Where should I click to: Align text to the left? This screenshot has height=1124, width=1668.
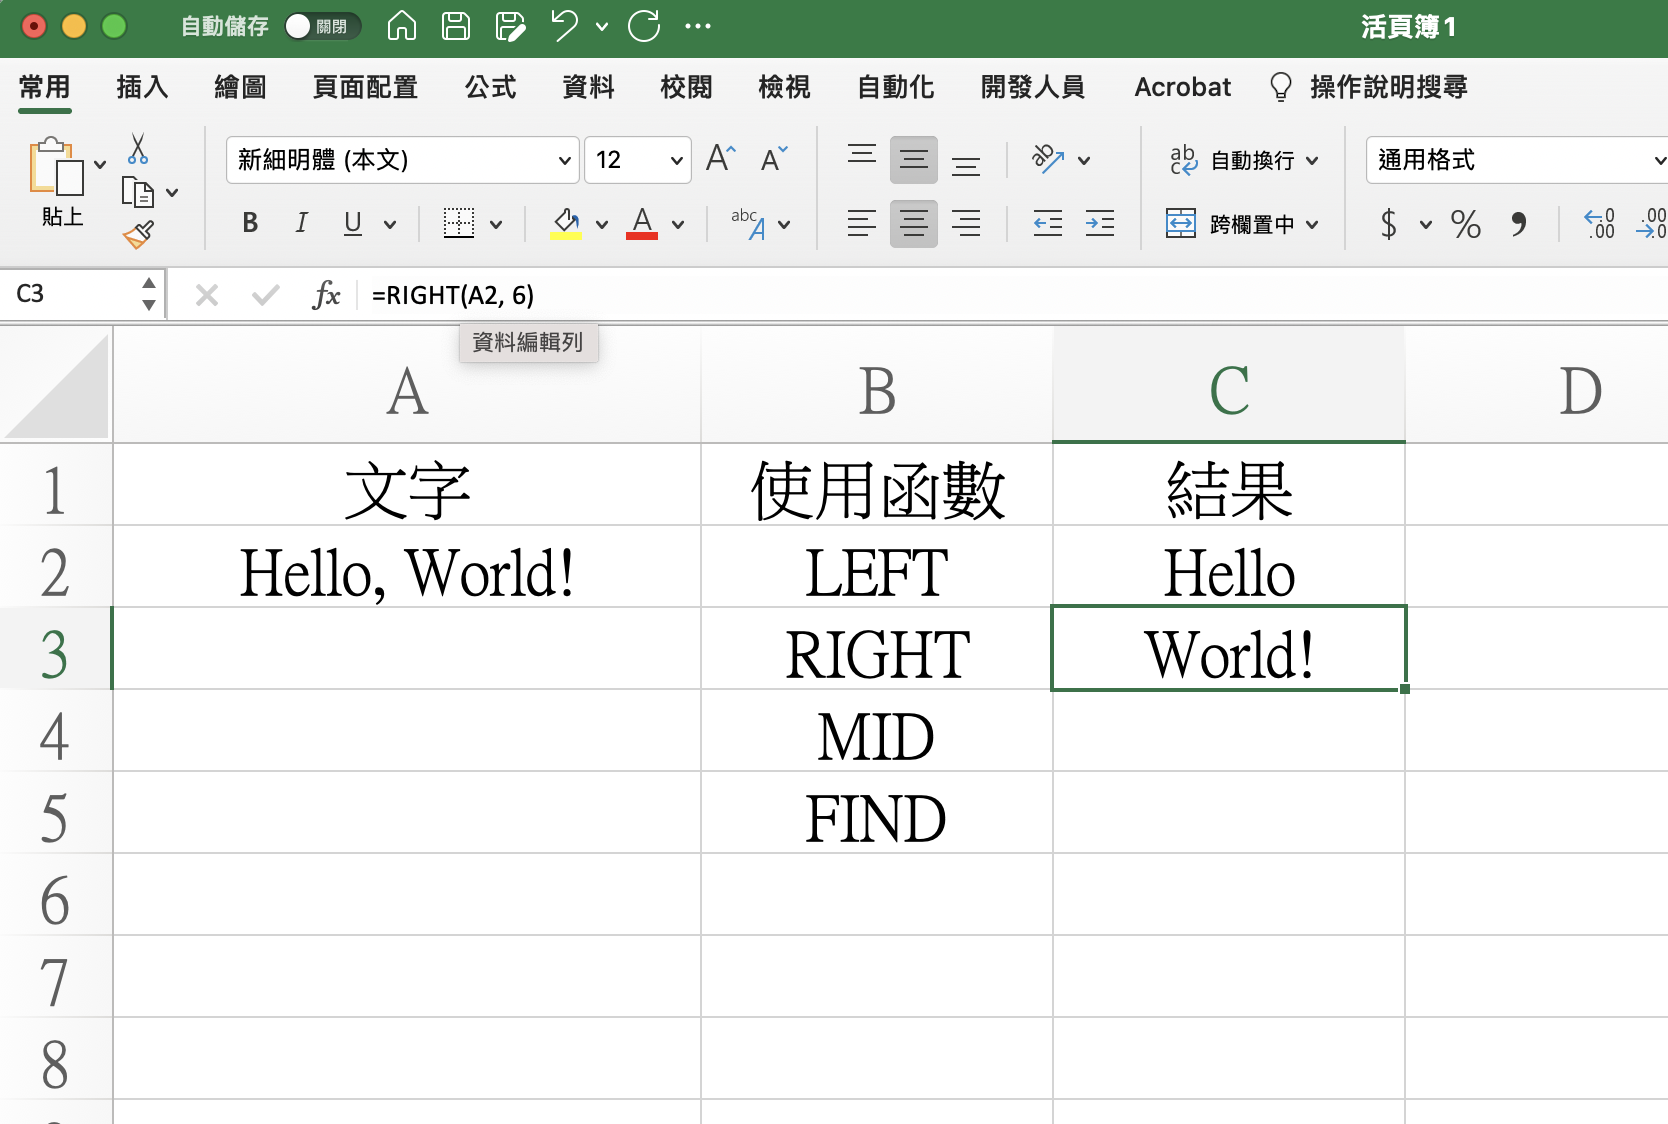(x=862, y=223)
